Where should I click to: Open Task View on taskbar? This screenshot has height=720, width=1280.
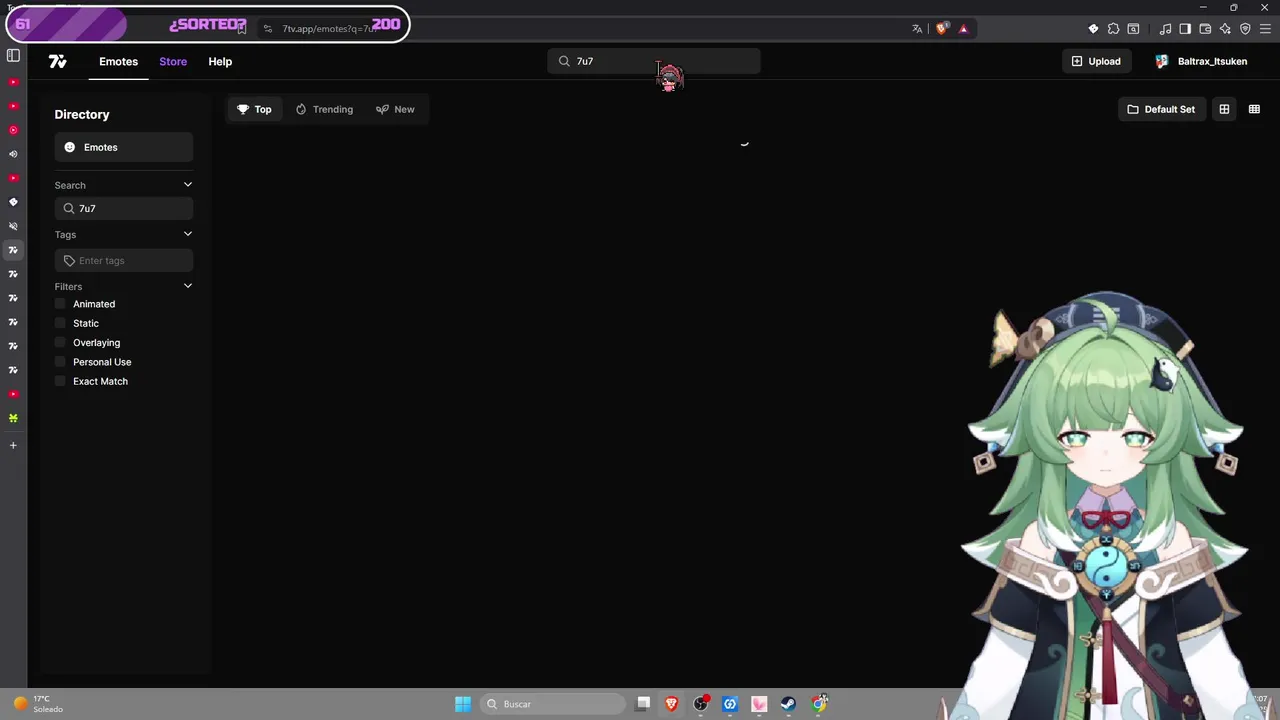[x=643, y=704]
